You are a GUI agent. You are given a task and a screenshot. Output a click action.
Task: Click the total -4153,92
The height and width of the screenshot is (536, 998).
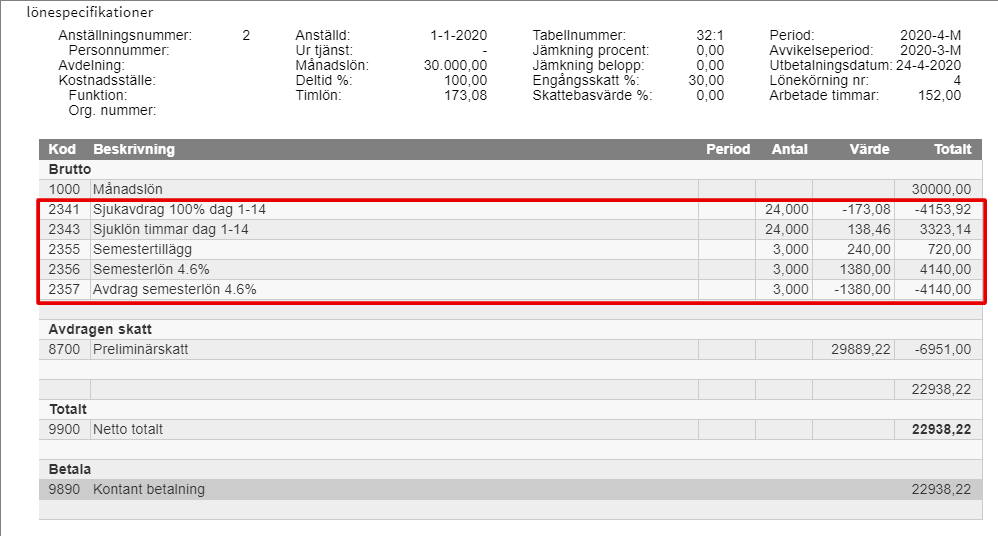[943, 209]
